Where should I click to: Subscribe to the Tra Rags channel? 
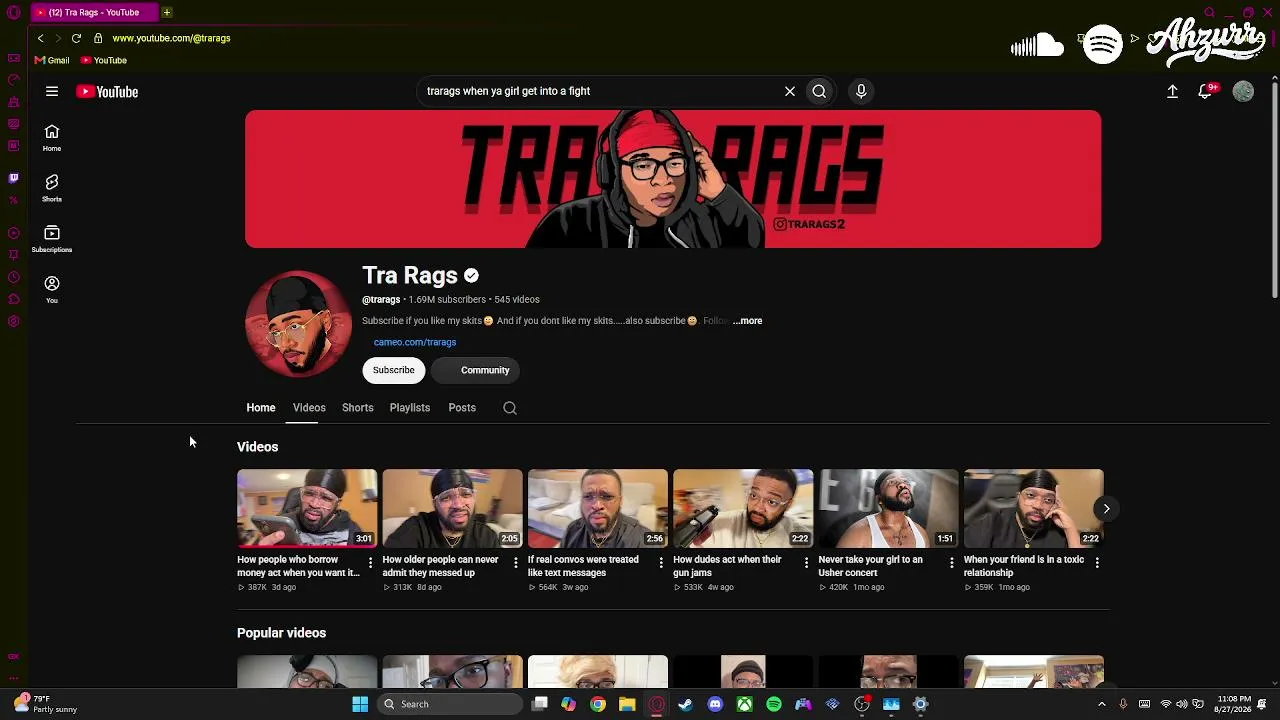[394, 370]
